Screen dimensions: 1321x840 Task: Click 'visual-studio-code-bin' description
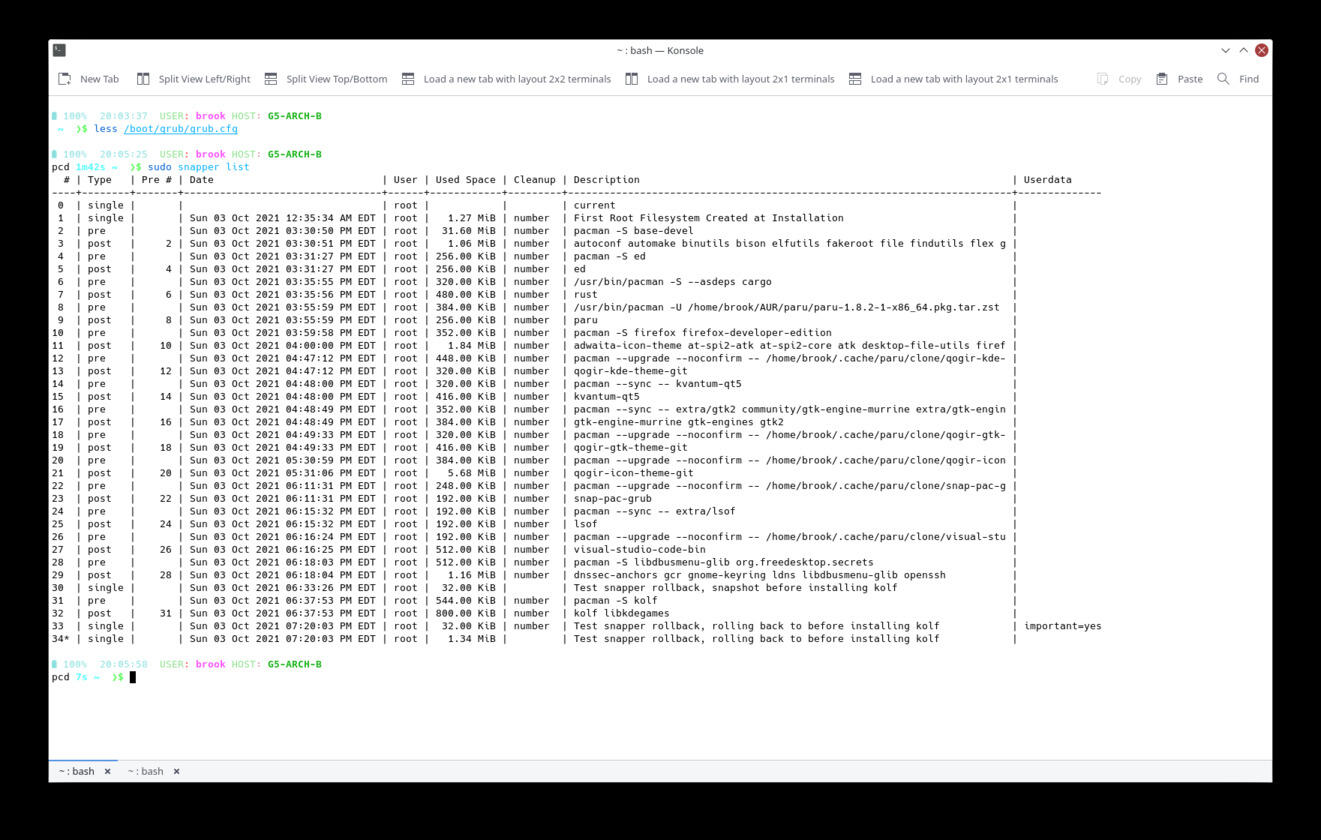coord(639,549)
